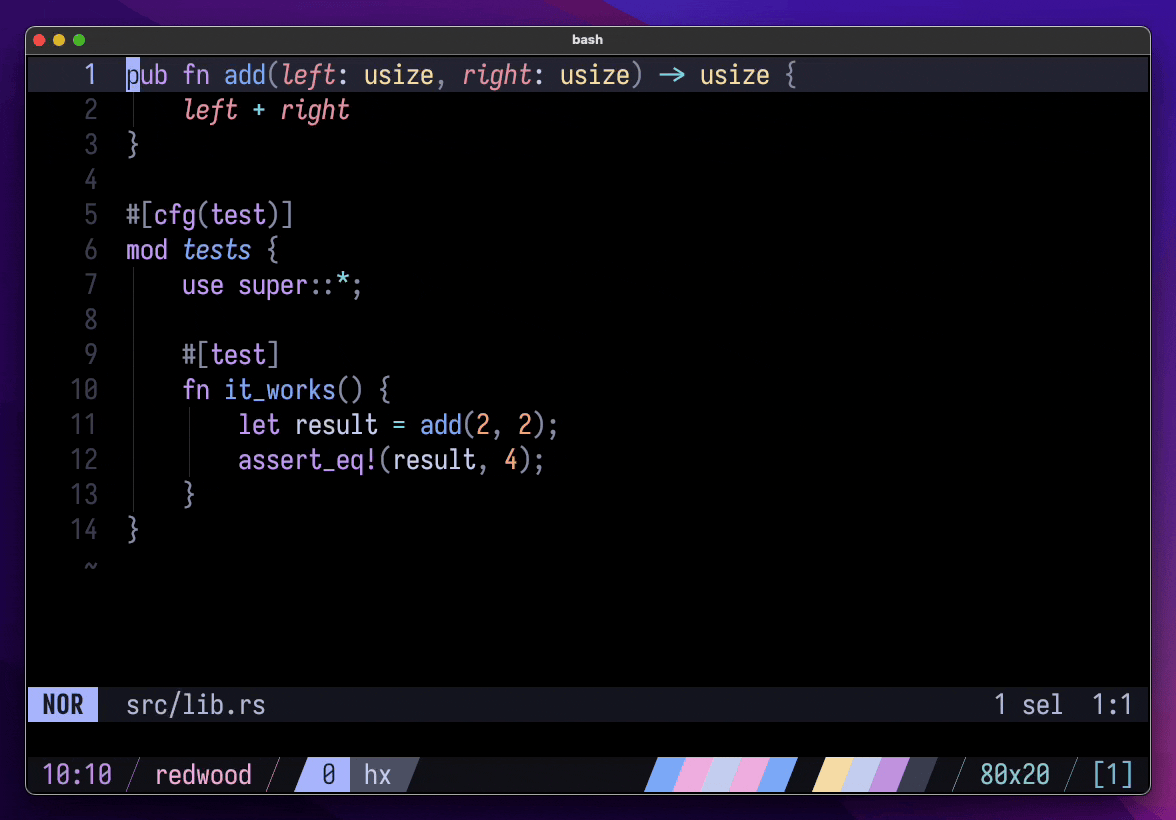This screenshot has height=820, width=1176.
Task: Click the redwood session name
Action: point(203,774)
